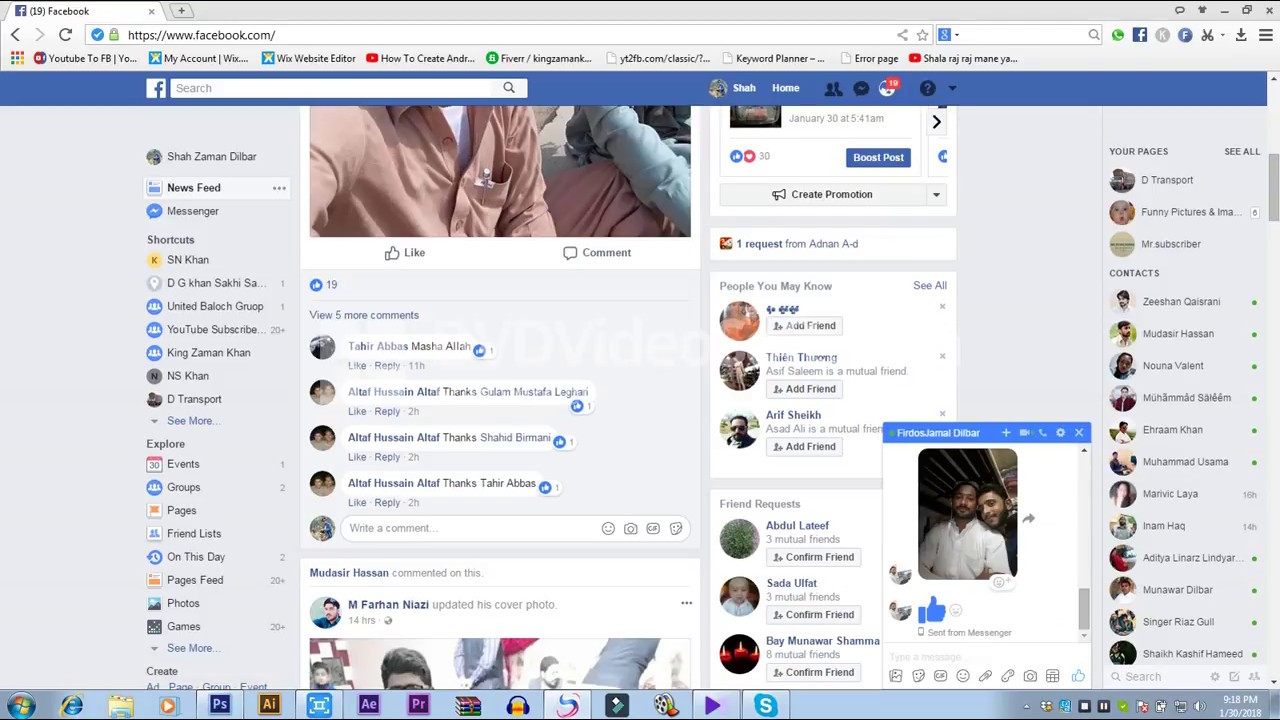Attach file with paperclip icon in chat
Viewport: 1280px width, 720px height.
[985, 677]
